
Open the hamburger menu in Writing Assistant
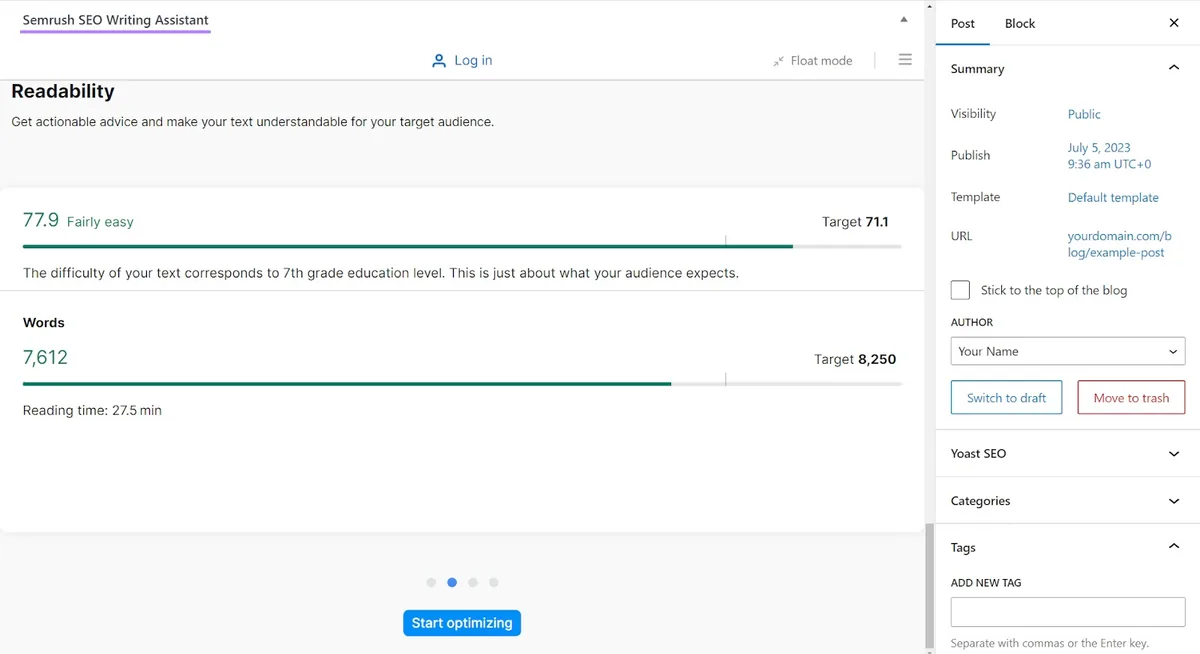click(905, 60)
